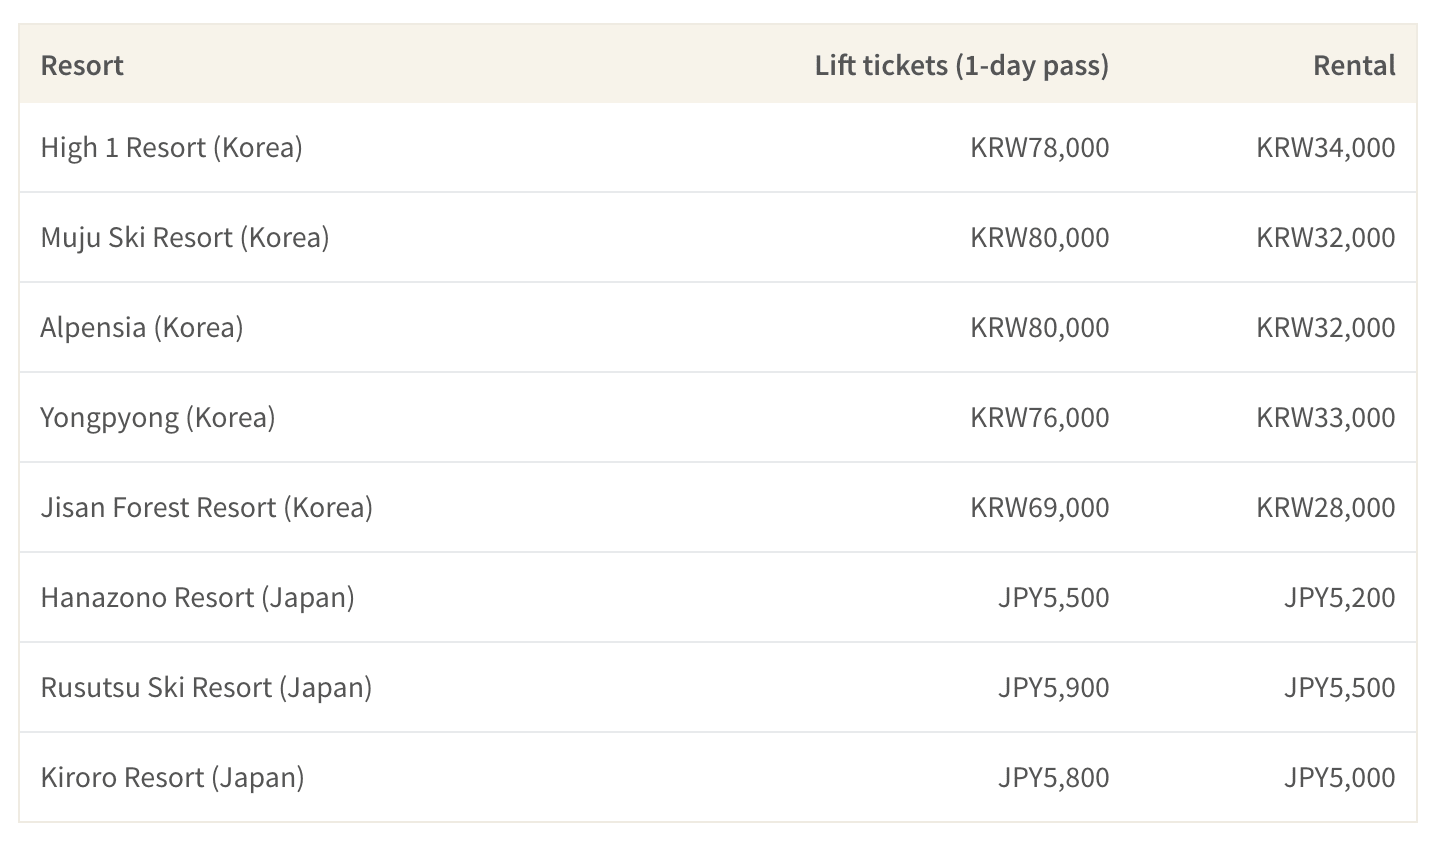The image size is (1442, 862).
Task: Select the Yongpyong (Korea) row label
Action: (x=158, y=417)
